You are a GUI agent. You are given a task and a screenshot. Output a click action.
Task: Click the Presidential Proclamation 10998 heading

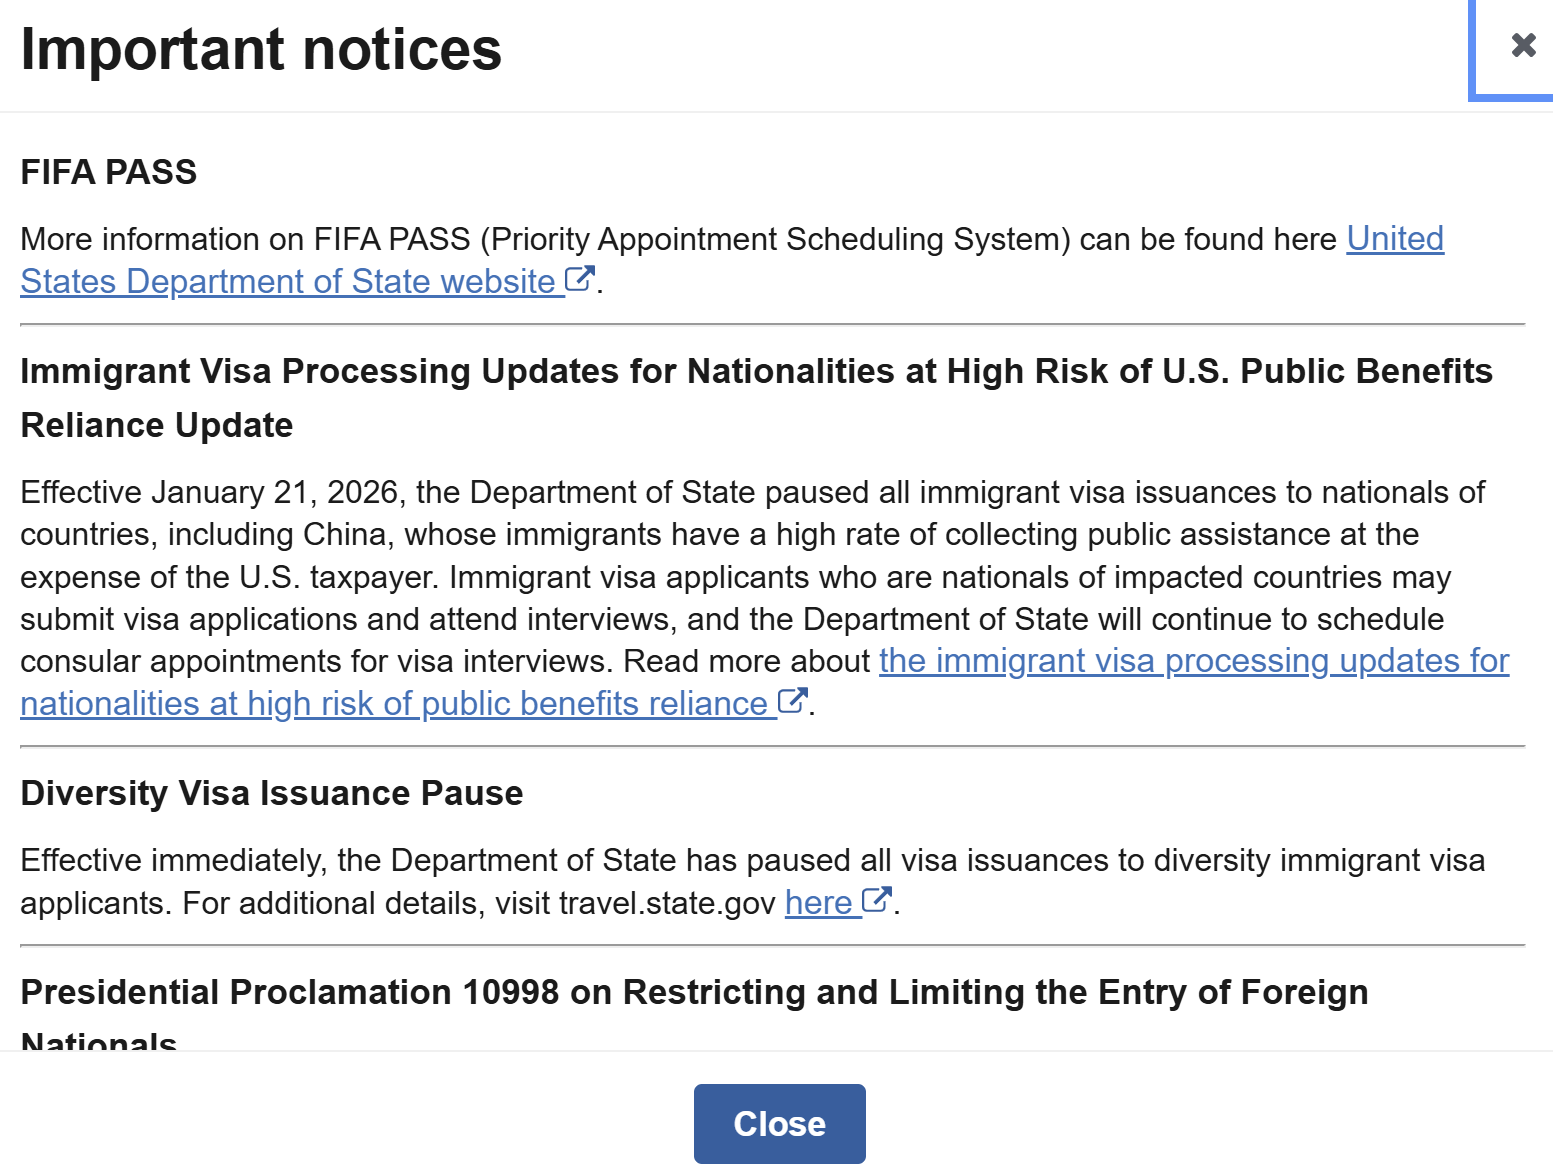(x=694, y=992)
